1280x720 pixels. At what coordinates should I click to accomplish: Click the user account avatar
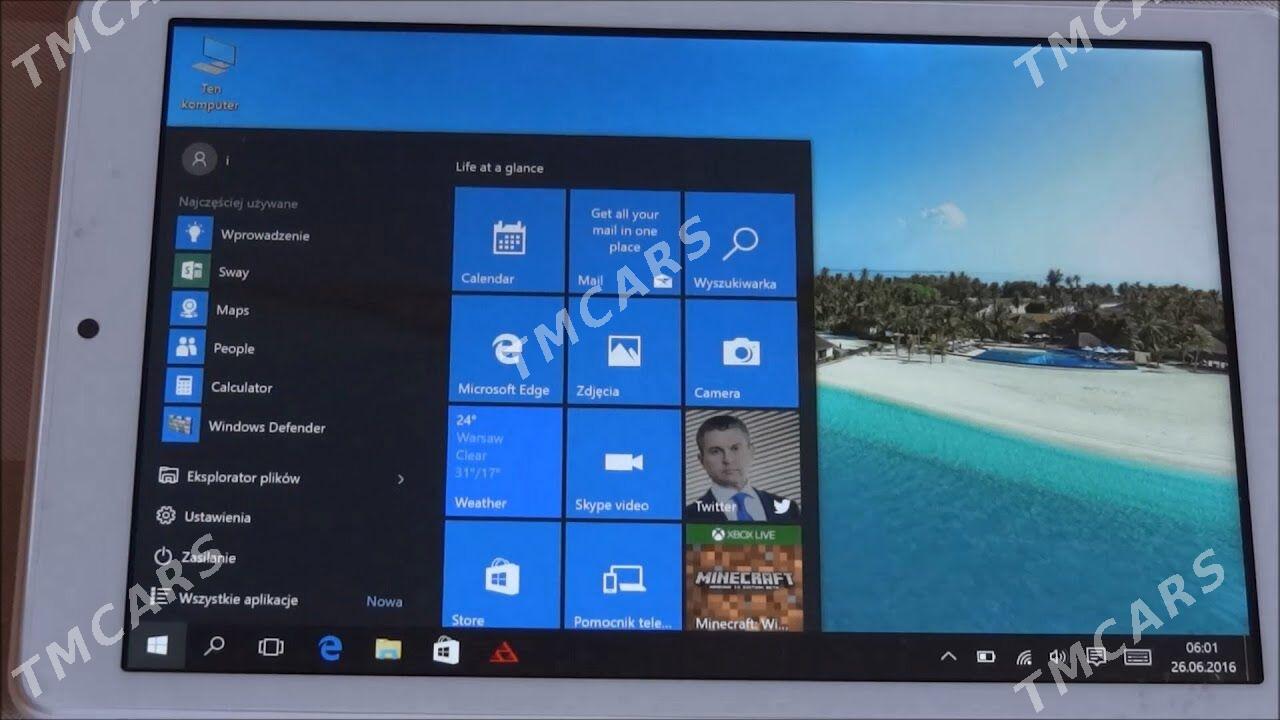pyautogui.click(x=199, y=158)
